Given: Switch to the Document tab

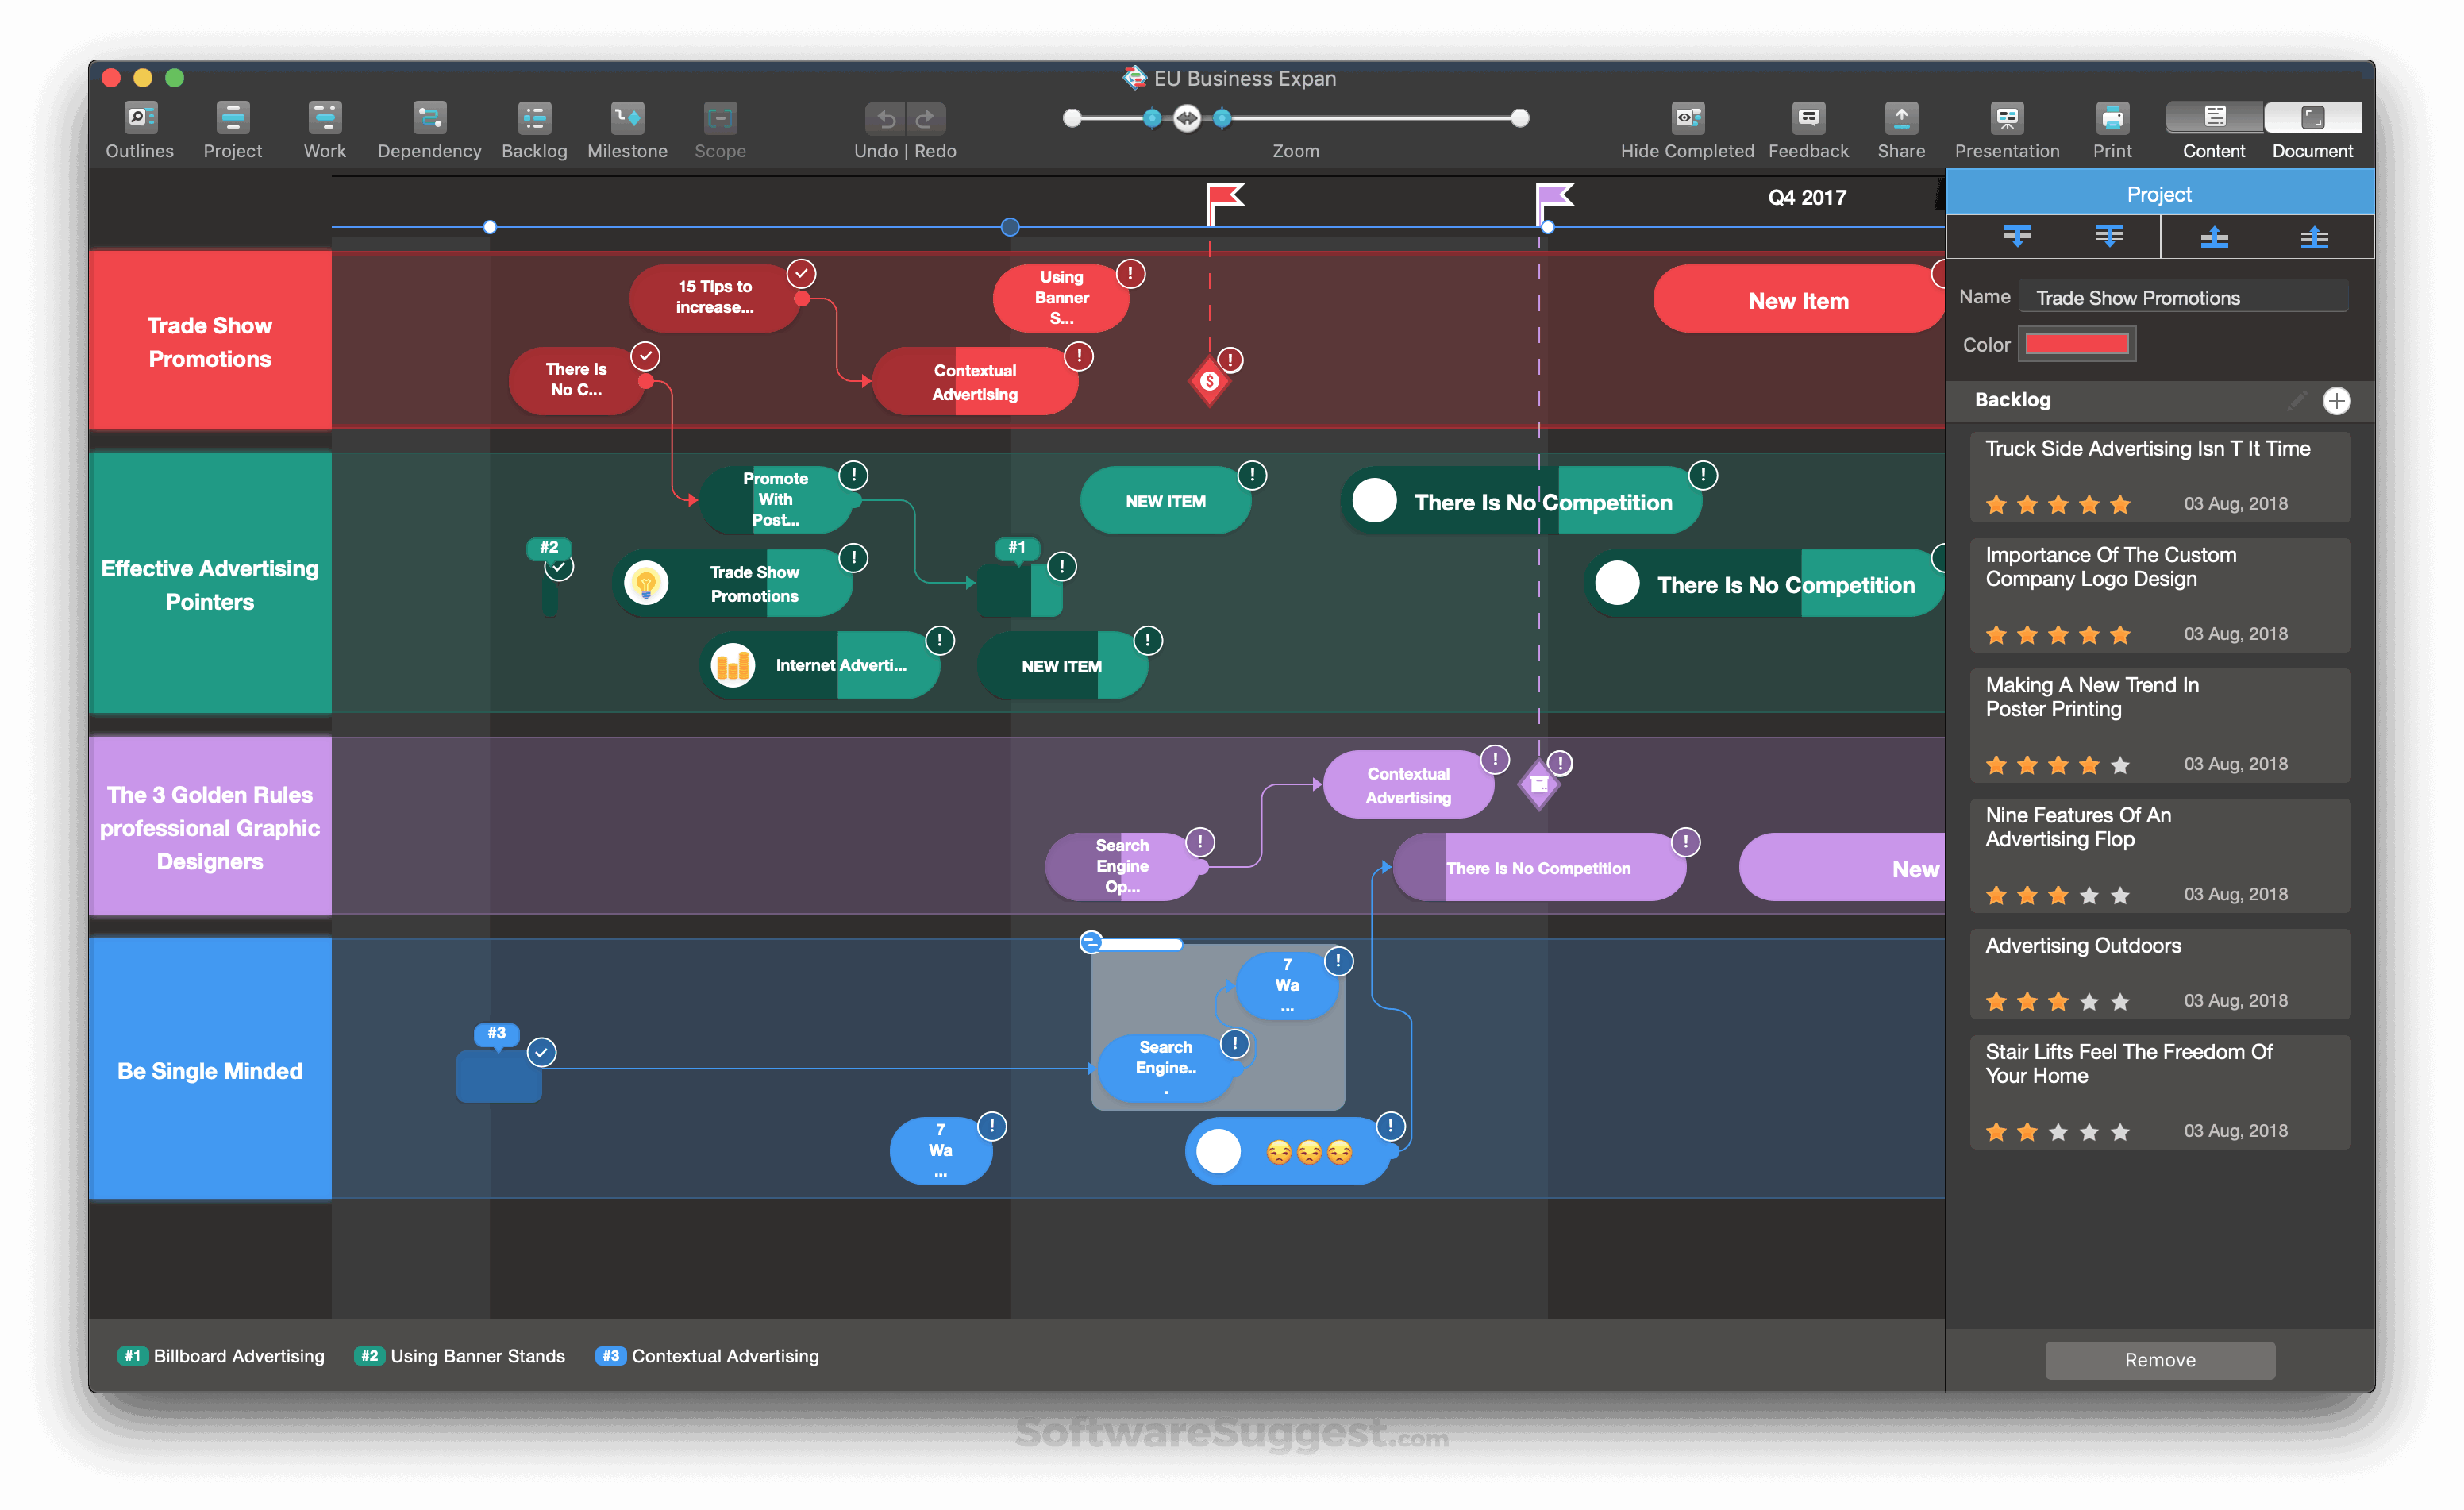Looking at the screenshot, I should point(2312,128).
